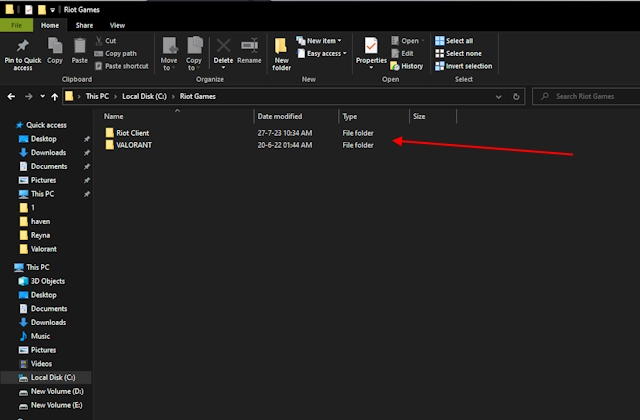Expand the address bar history dropdown
Image resolution: width=640 pixels, height=420 pixels.
point(498,97)
